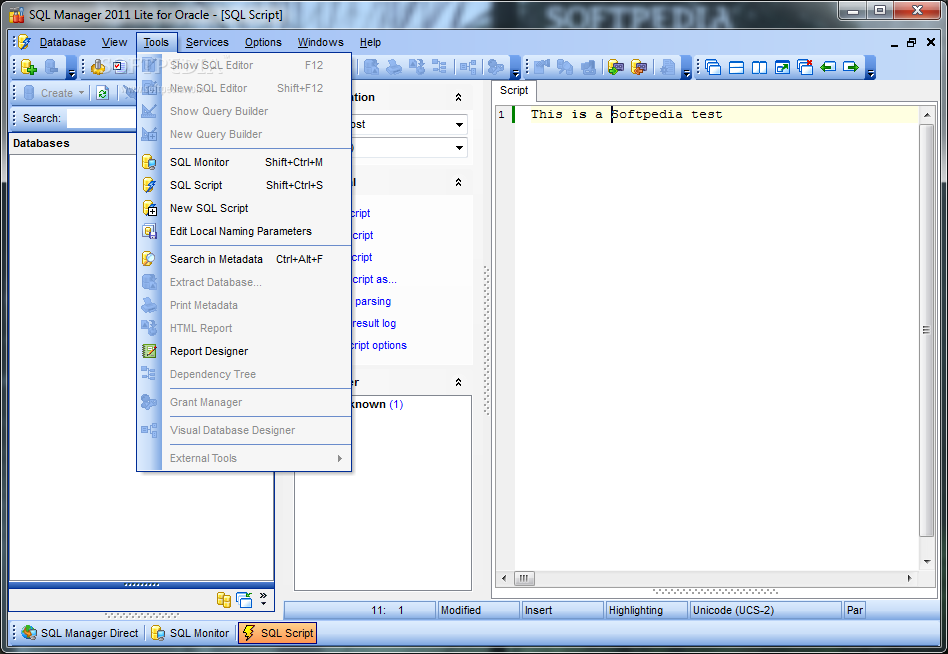Open toolbar options arrow after the Next Window icon
This screenshot has width=948, height=654.
point(871,68)
